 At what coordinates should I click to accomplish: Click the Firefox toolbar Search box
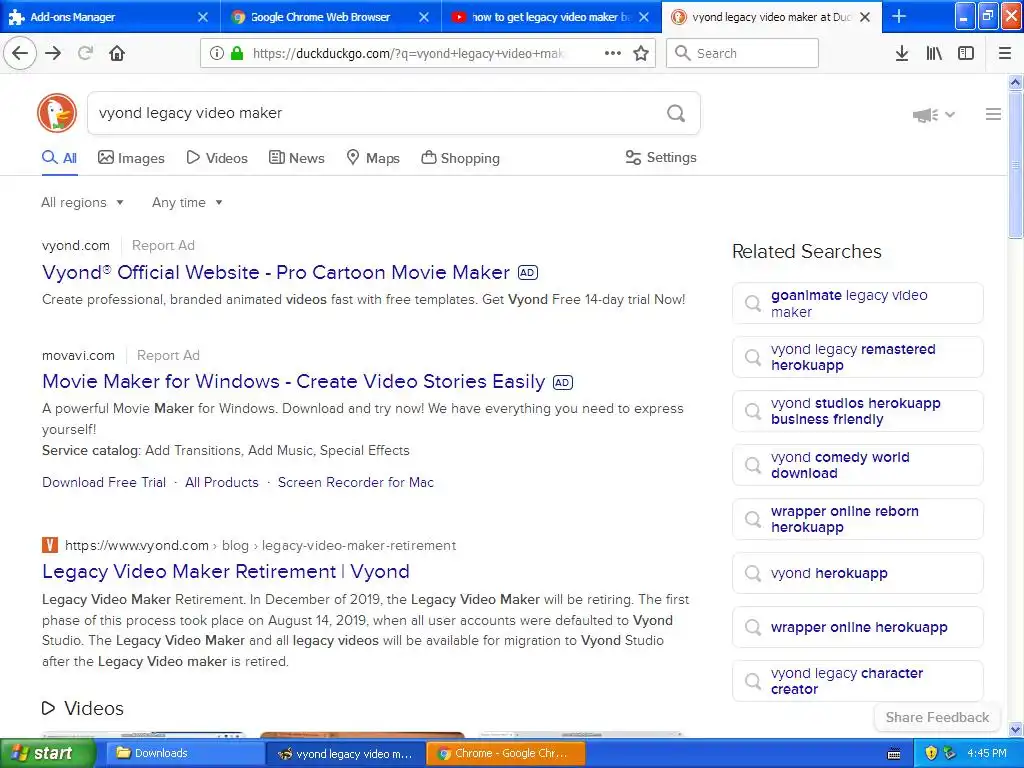click(x=742, y=53)
